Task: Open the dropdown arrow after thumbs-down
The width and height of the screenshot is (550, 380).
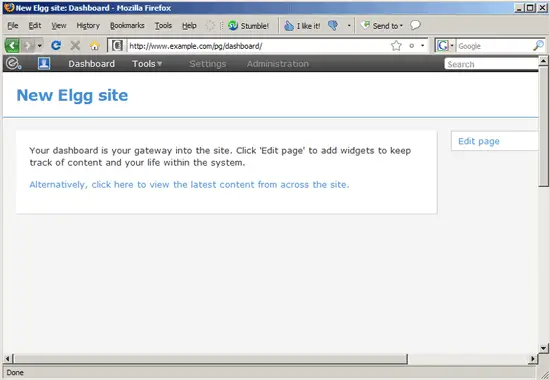Action: pos(349,26)
